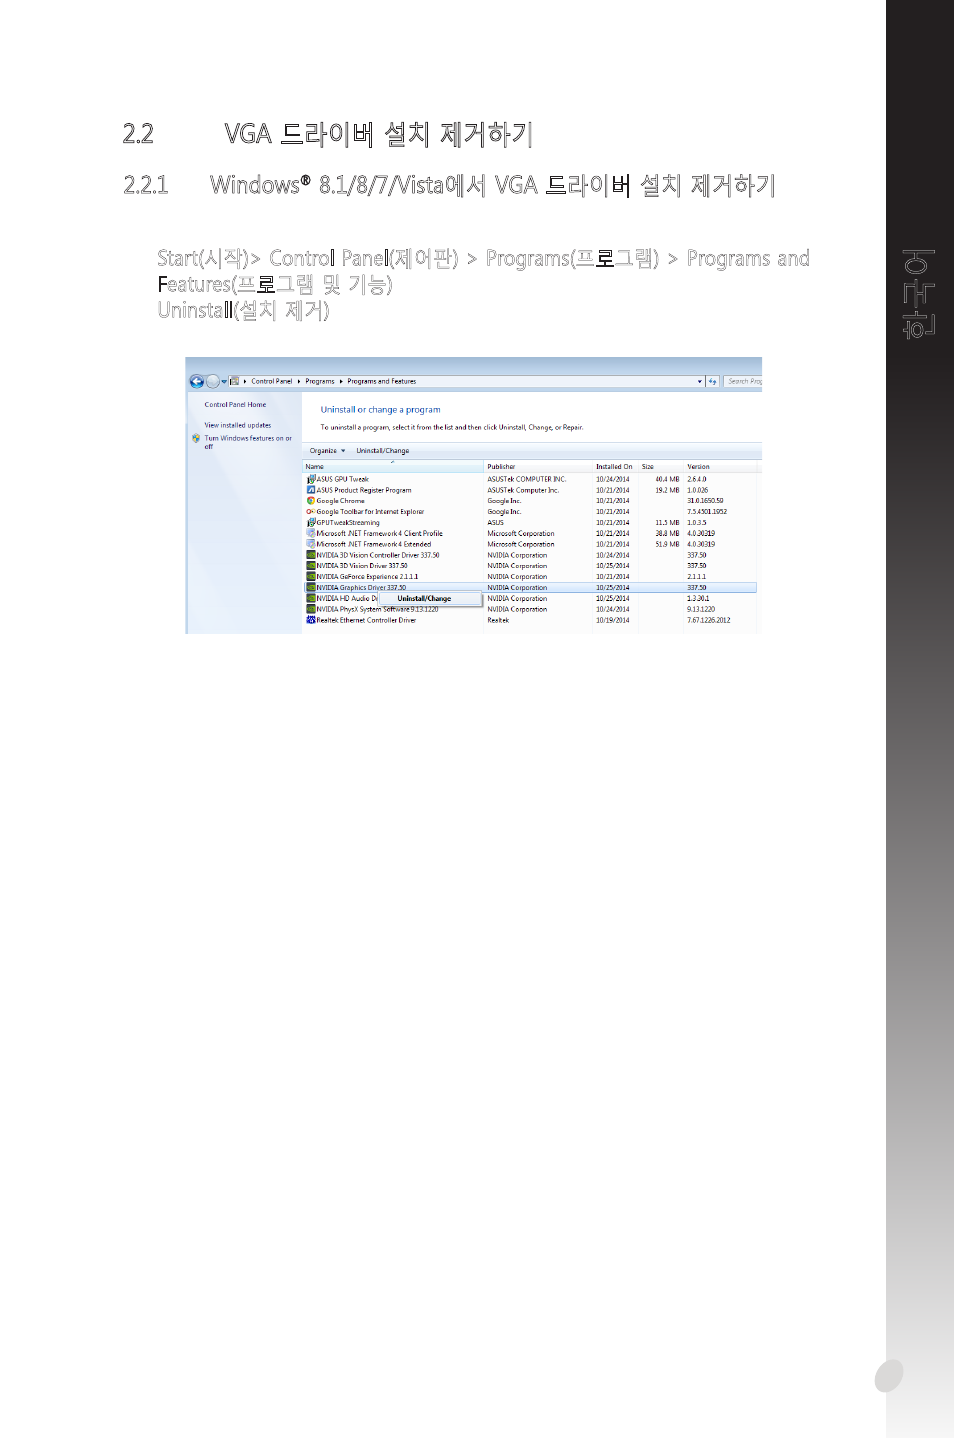Click NVIDIA GeForce Experience icon
The height and width of the screenshot is (1438, 954).
coord(311,577)
